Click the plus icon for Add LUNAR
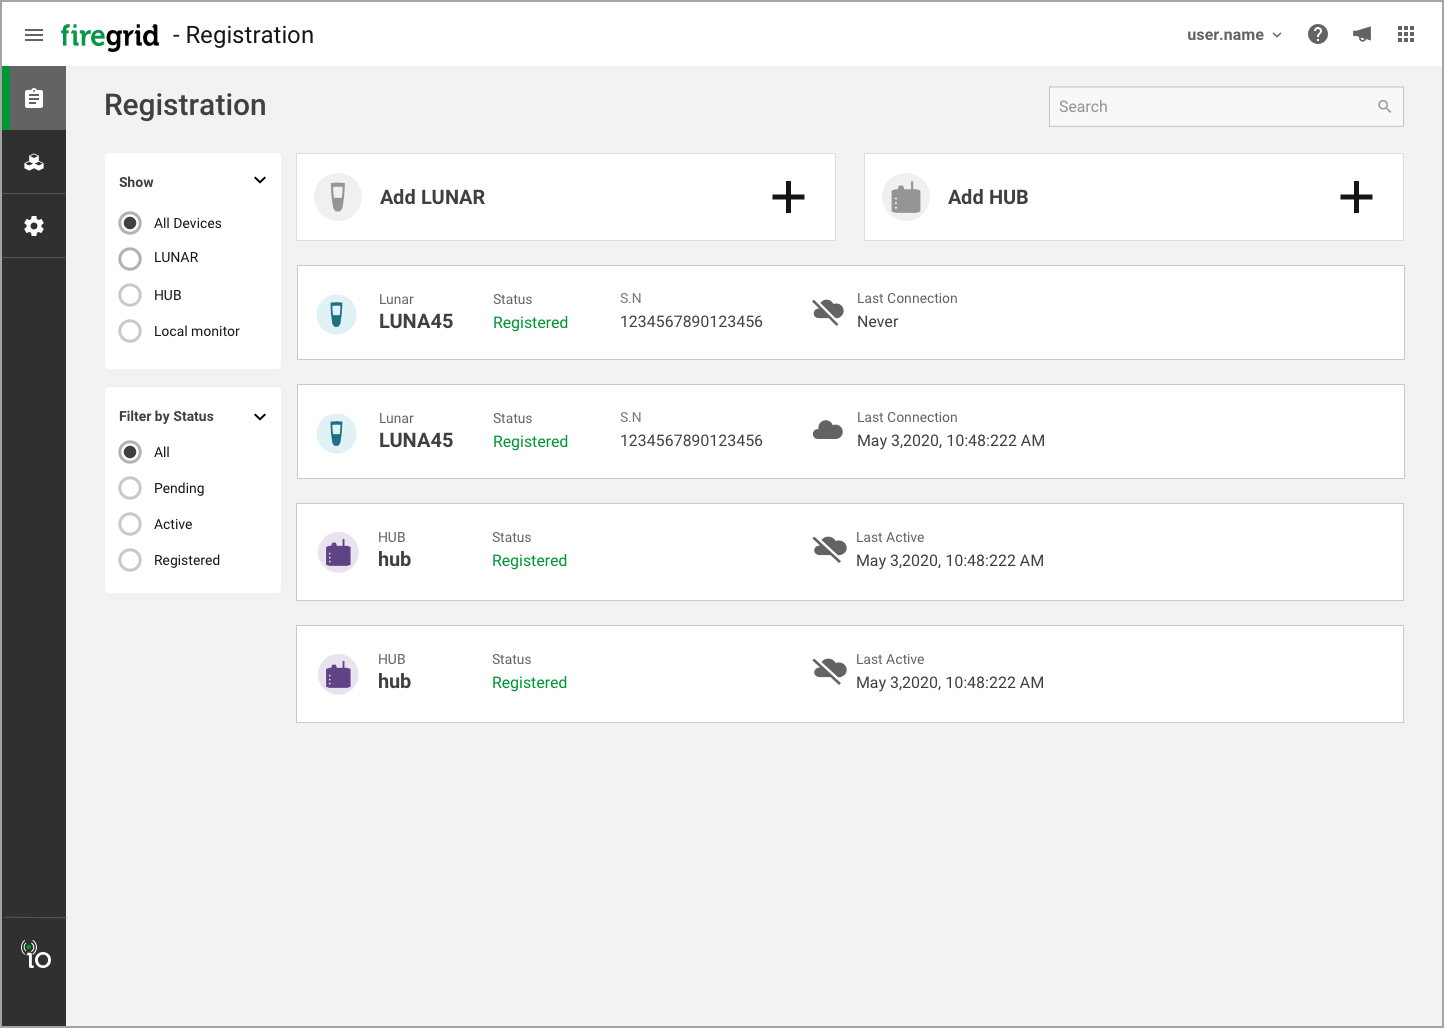Viewport: 1444px width, 1028px height. point(788,197)
